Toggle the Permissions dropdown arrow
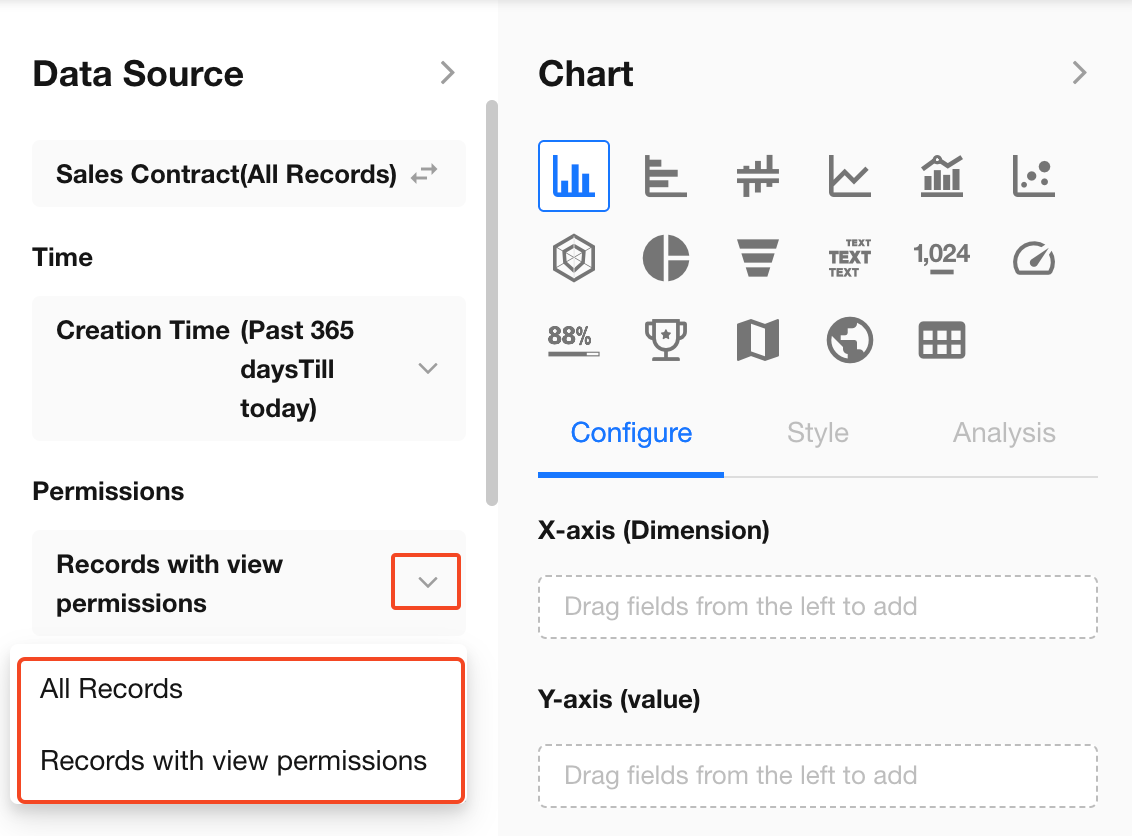This screenshot has height=836, width=1132. (427, 582)
